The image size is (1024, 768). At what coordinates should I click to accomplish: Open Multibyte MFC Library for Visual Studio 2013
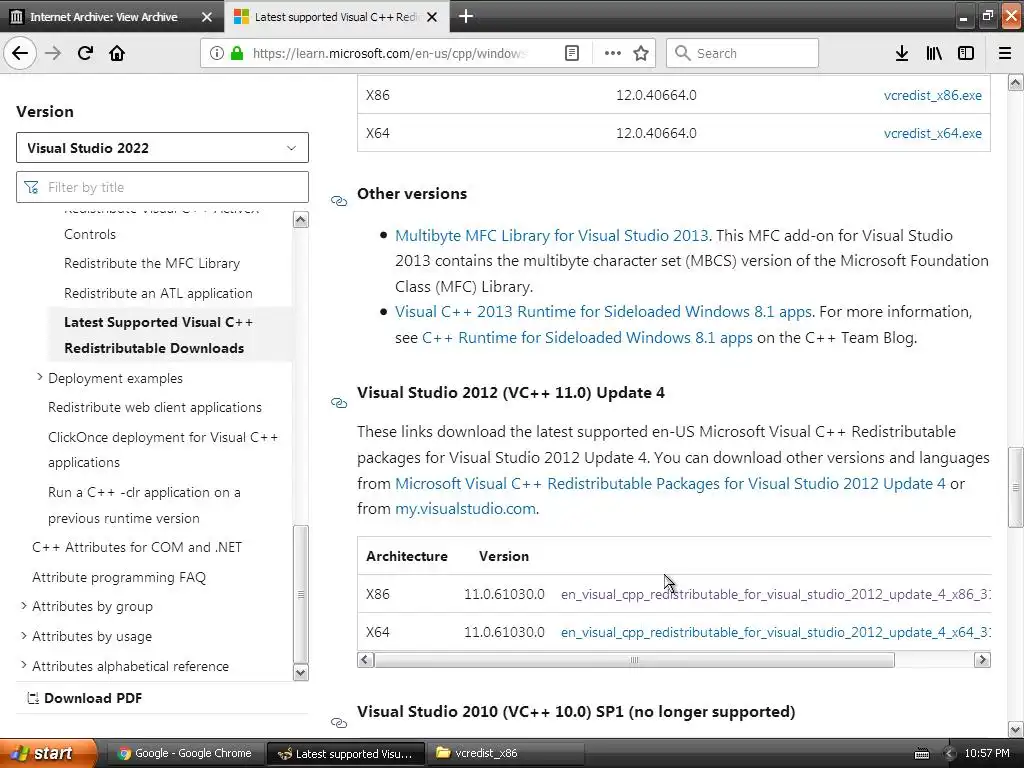551,236
